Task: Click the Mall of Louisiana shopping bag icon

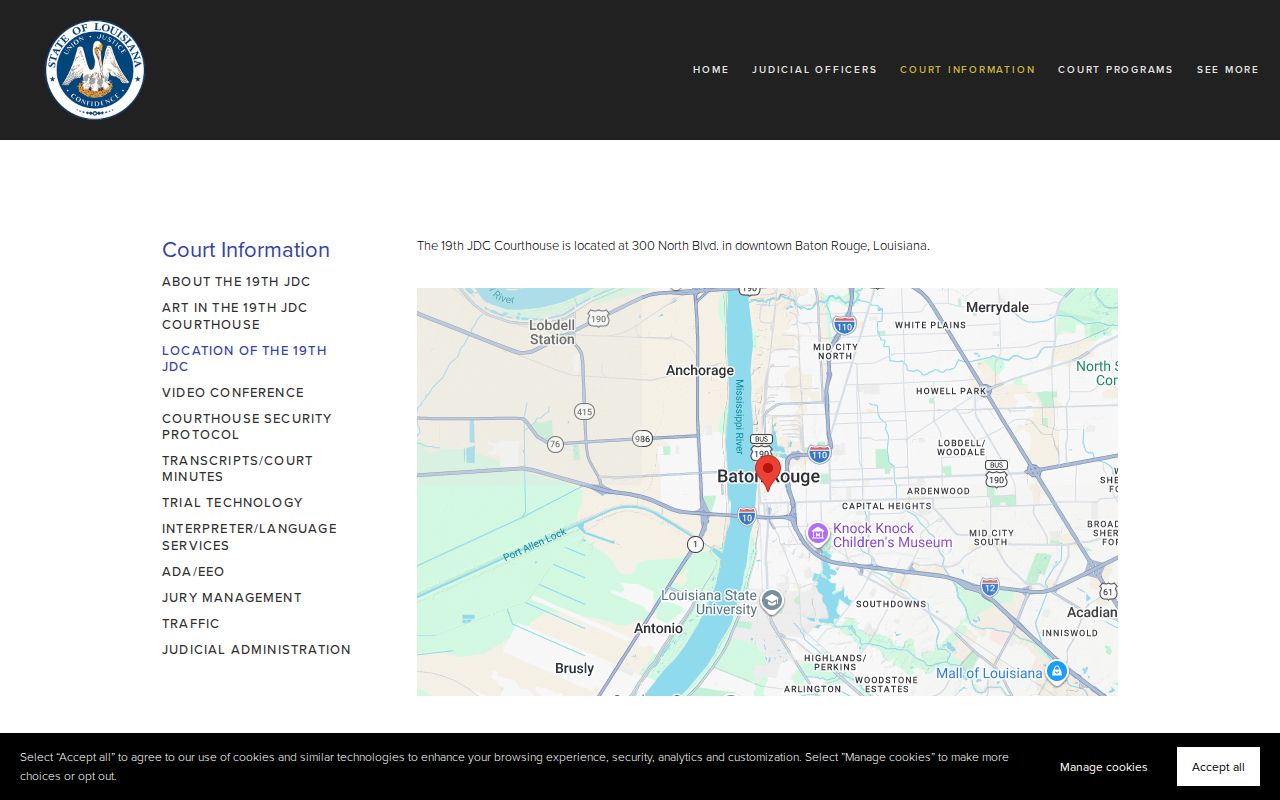Action: [x=1057, y=671]
